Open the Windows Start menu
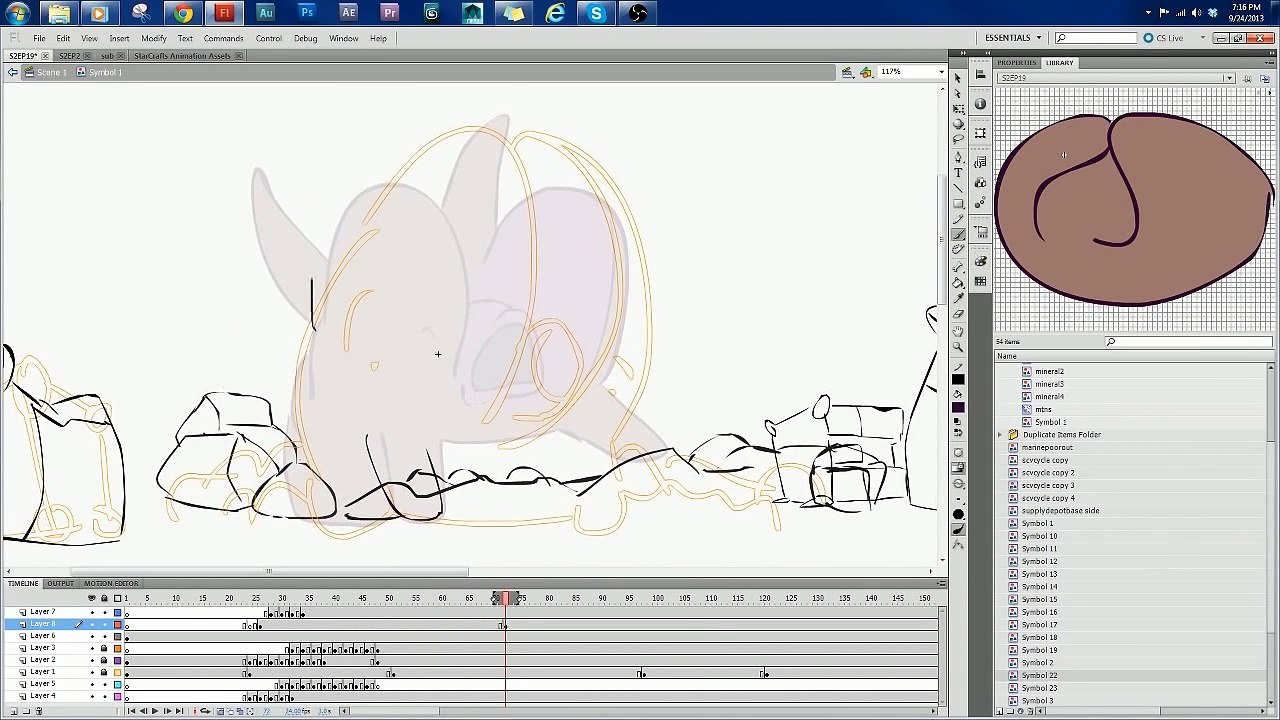Viewport: 1280px width, 720px height. [18, 13]
